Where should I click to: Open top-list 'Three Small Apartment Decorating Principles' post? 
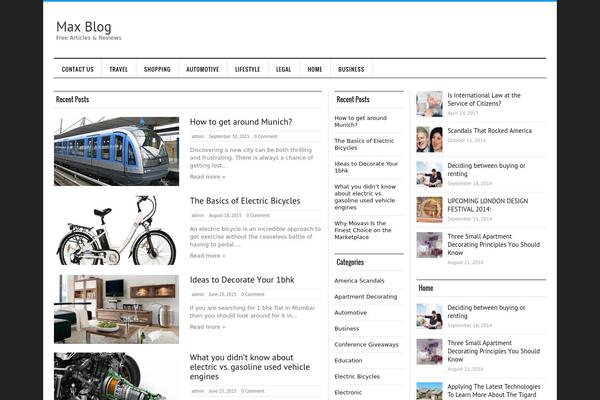[x=494, y=245]
